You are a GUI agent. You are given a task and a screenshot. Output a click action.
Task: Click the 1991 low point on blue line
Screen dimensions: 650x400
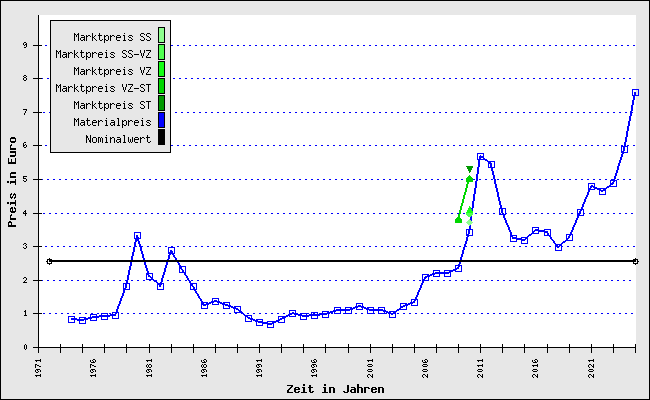(259, 322)
